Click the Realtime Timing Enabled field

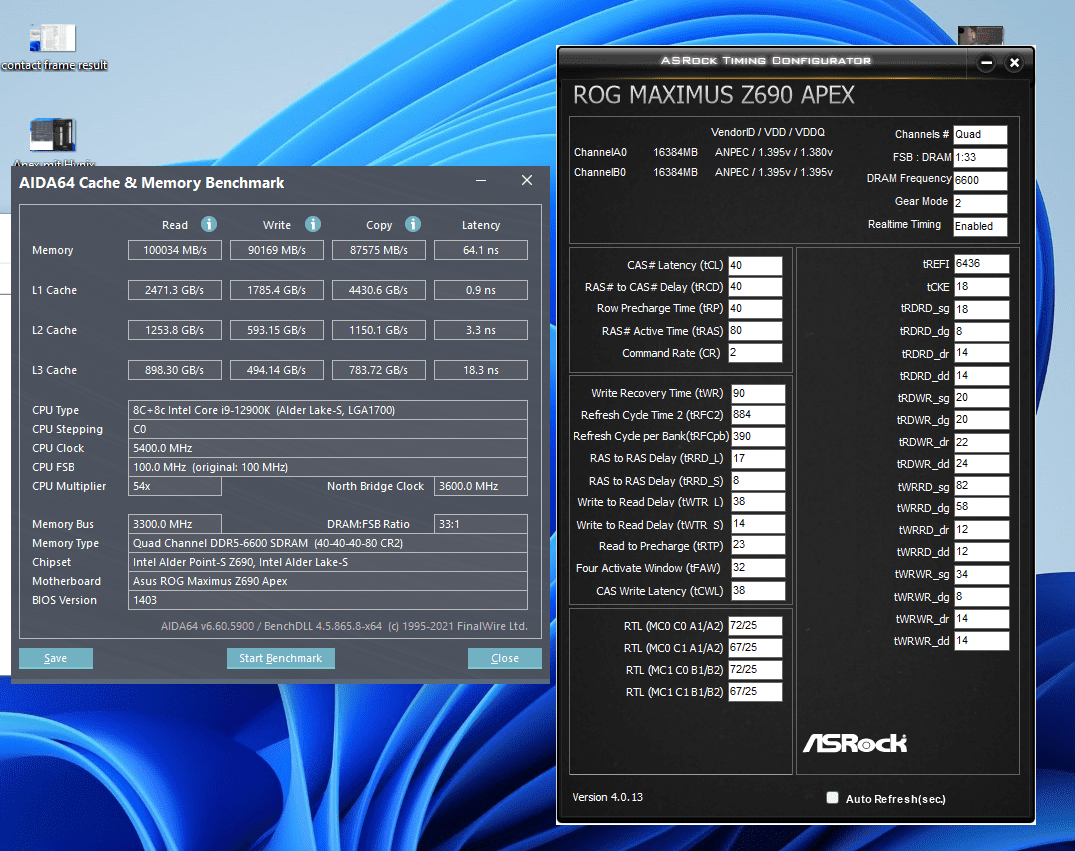coord(980,226)
